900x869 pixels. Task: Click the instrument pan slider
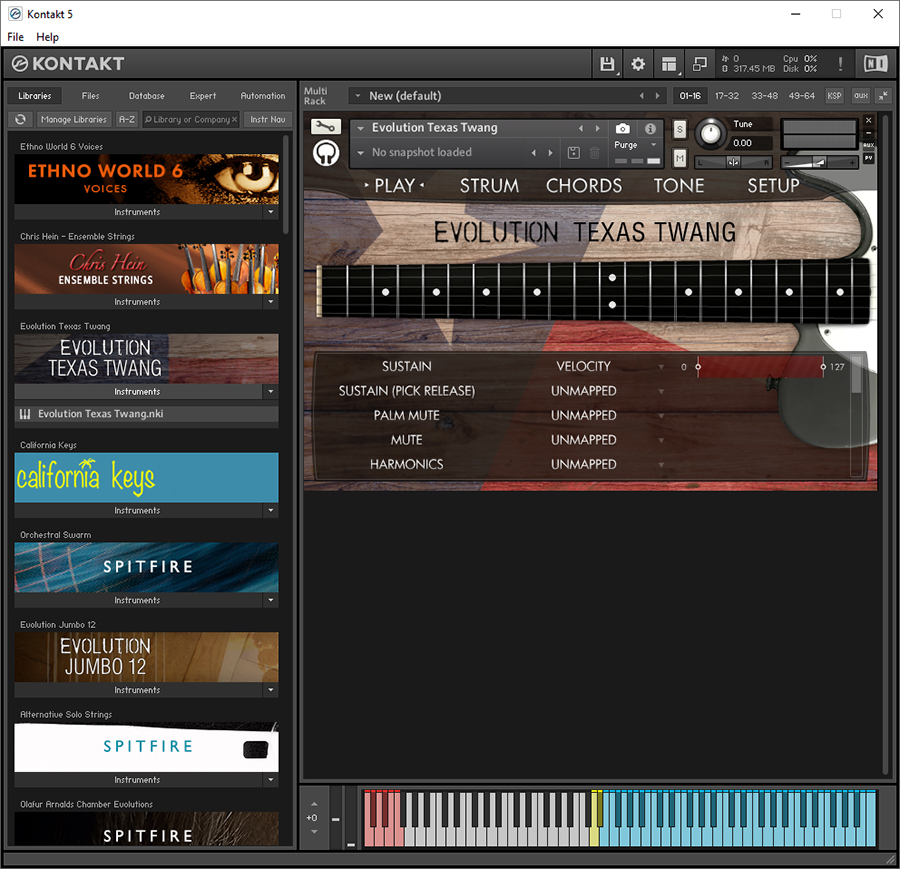pyautogui.click(x=733, y=163)
